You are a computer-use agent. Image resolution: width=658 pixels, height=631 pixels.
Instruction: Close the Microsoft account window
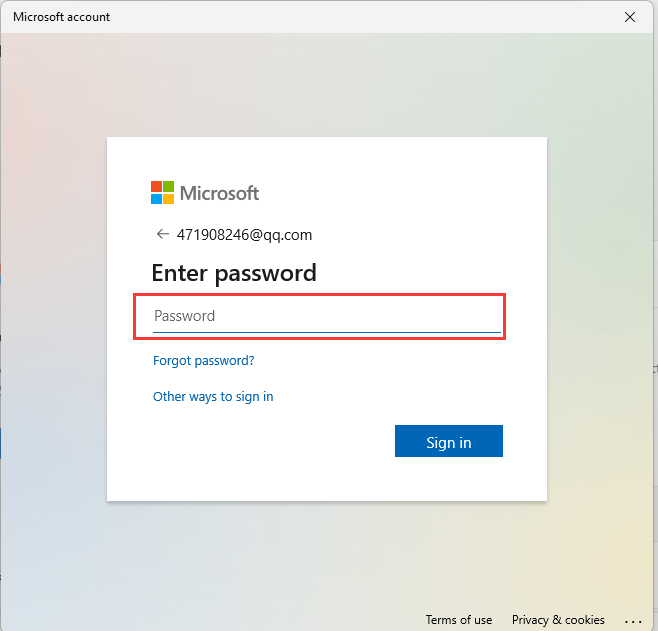[629, 17]
